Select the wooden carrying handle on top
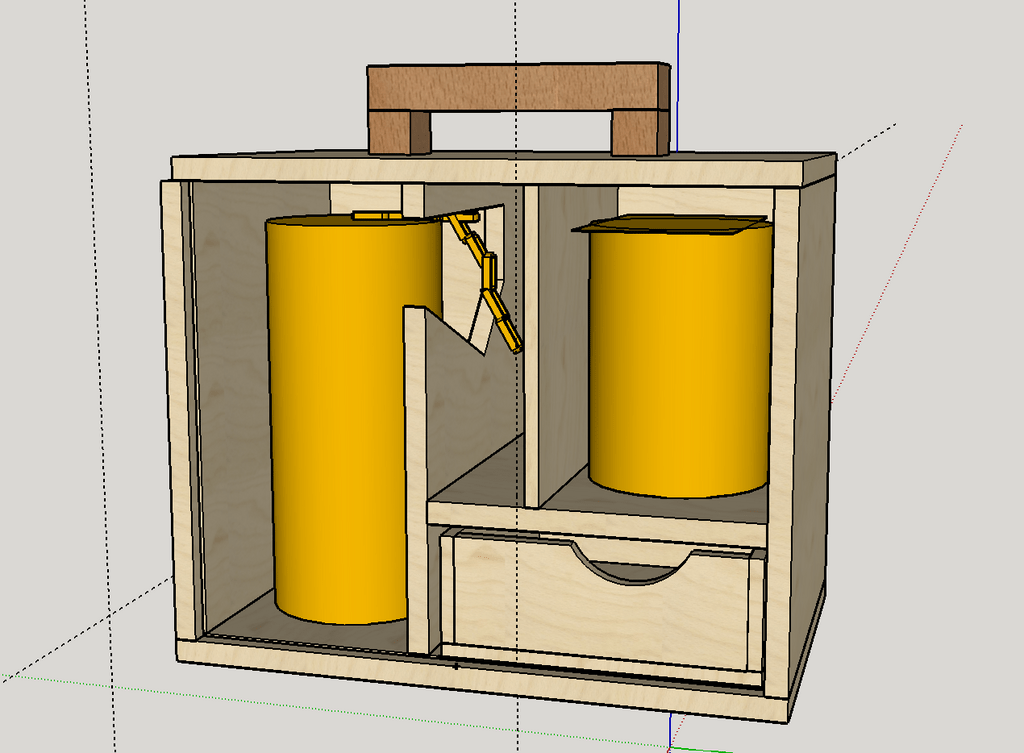Viewport: 1024px width, 753px height. [519, 88]
